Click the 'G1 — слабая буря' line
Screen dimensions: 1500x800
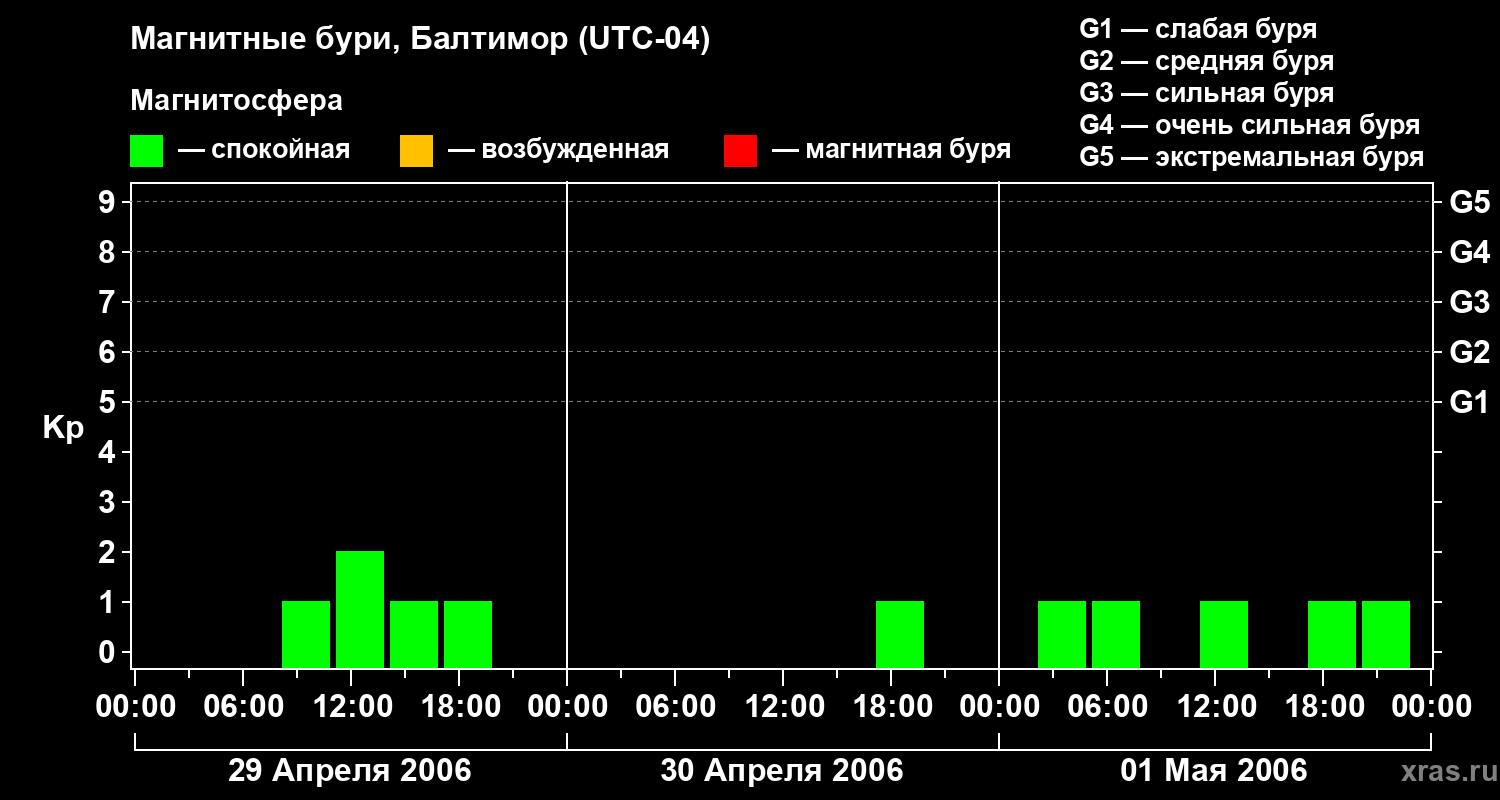(x=1198, y=28)
